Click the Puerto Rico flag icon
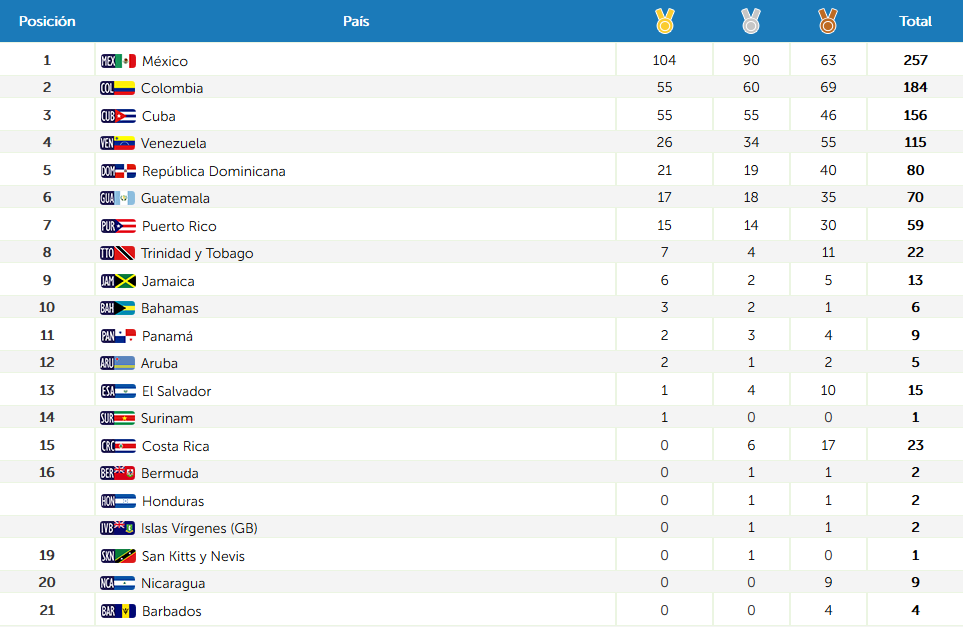Image resolution: width=963 pixels, height=627 pixels. pos(118,226)
